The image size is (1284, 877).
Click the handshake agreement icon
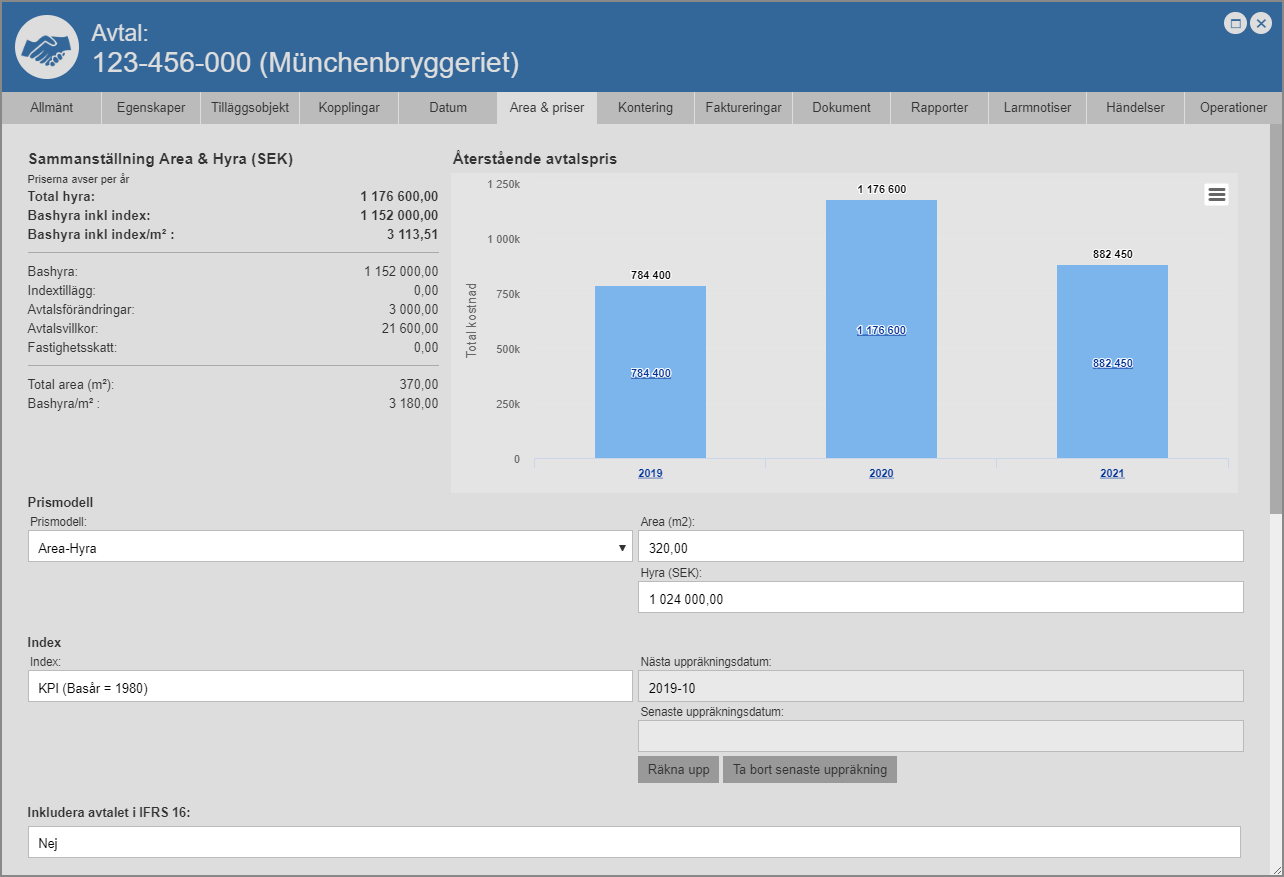pos(47,48)
